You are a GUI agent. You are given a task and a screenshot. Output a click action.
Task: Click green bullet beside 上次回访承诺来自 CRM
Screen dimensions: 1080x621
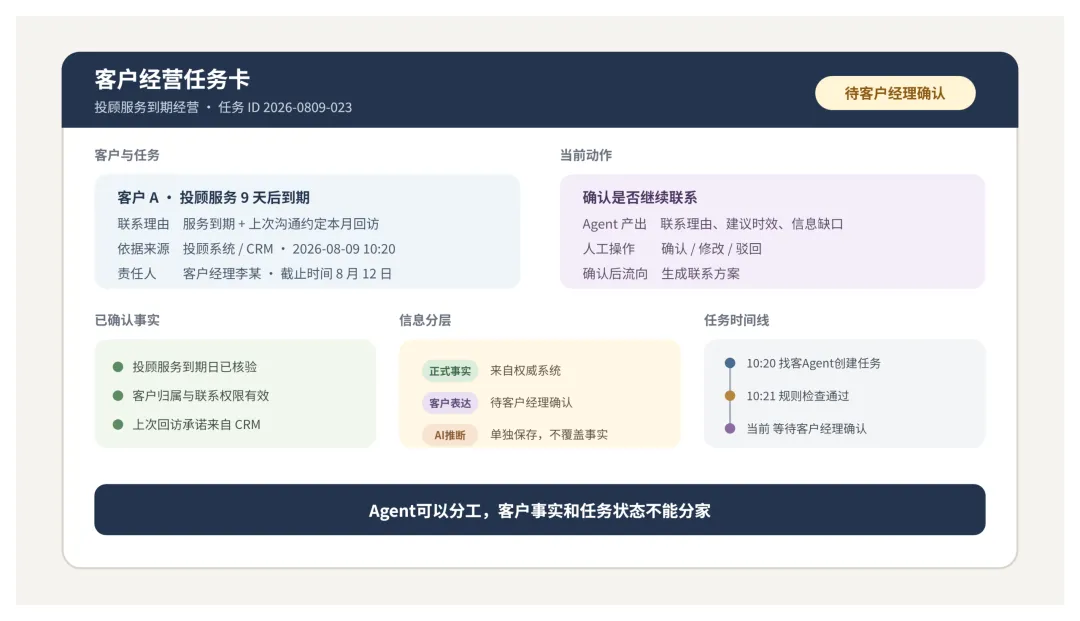click(x=118, y=425)
